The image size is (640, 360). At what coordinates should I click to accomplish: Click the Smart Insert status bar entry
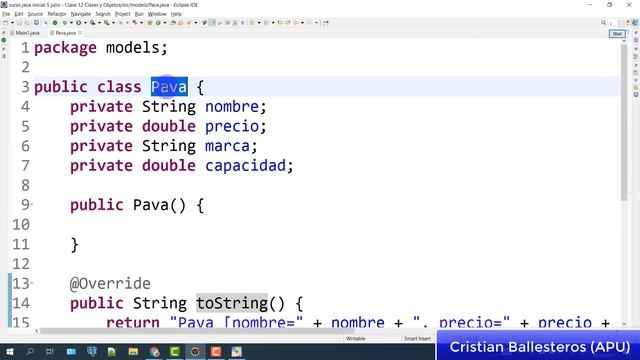[417, 338]
